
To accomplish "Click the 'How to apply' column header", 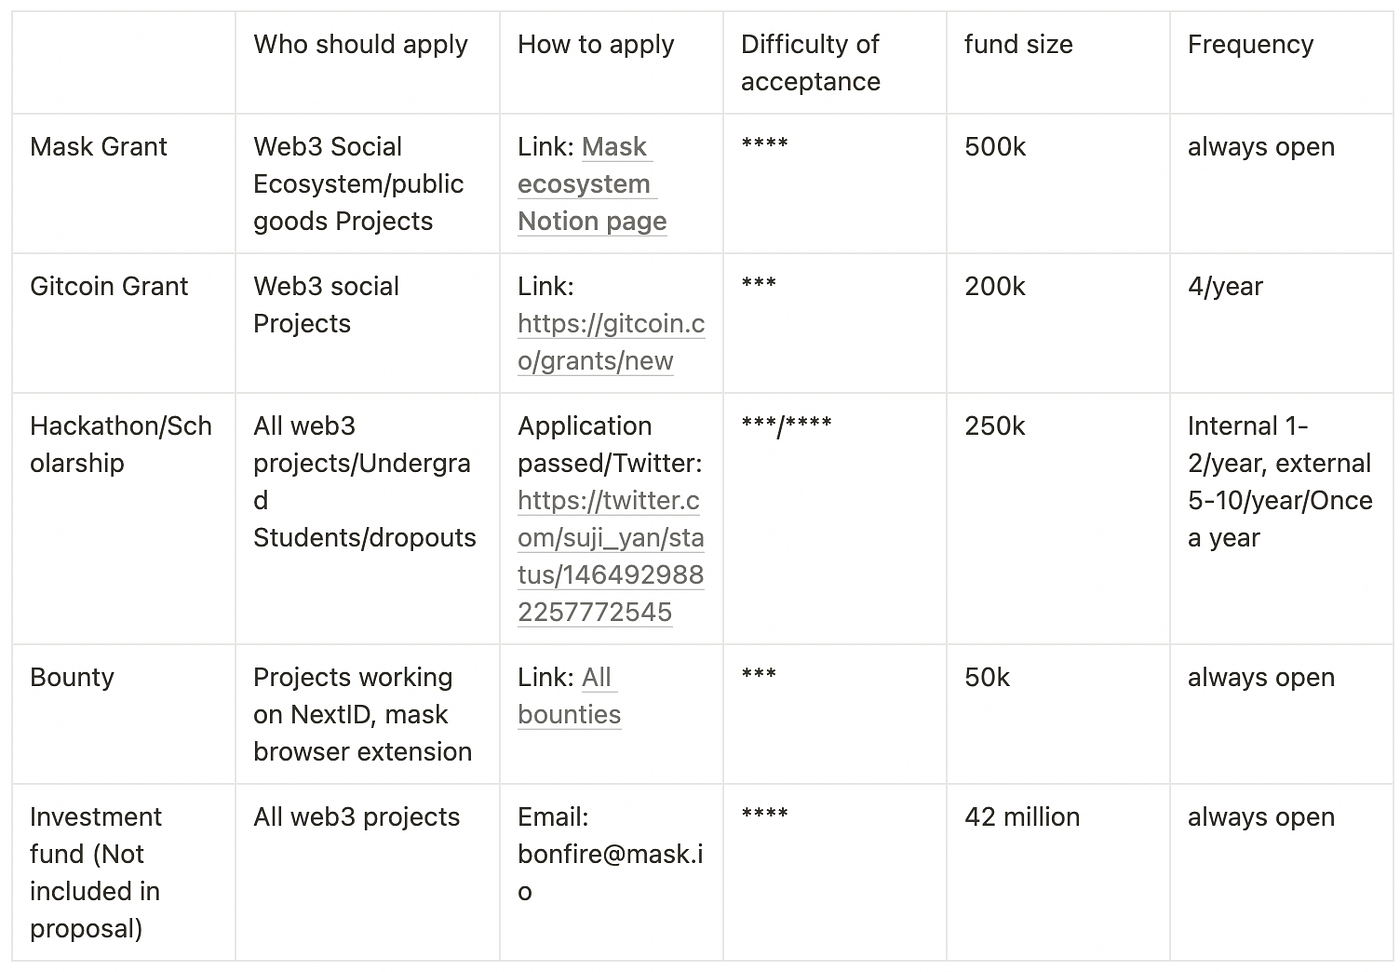I will pyautogui.click(x=596, y=45).
